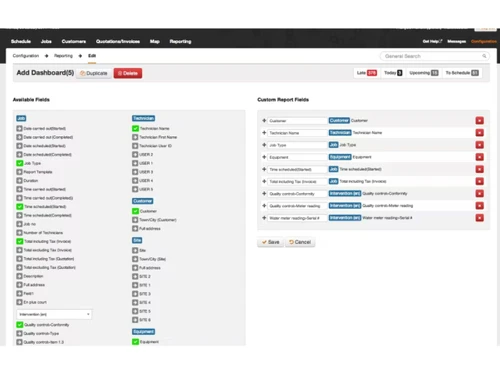500x375 pixels.
Task: Remove the Water meter reading-Serial # row
Action: pos(479,218)
